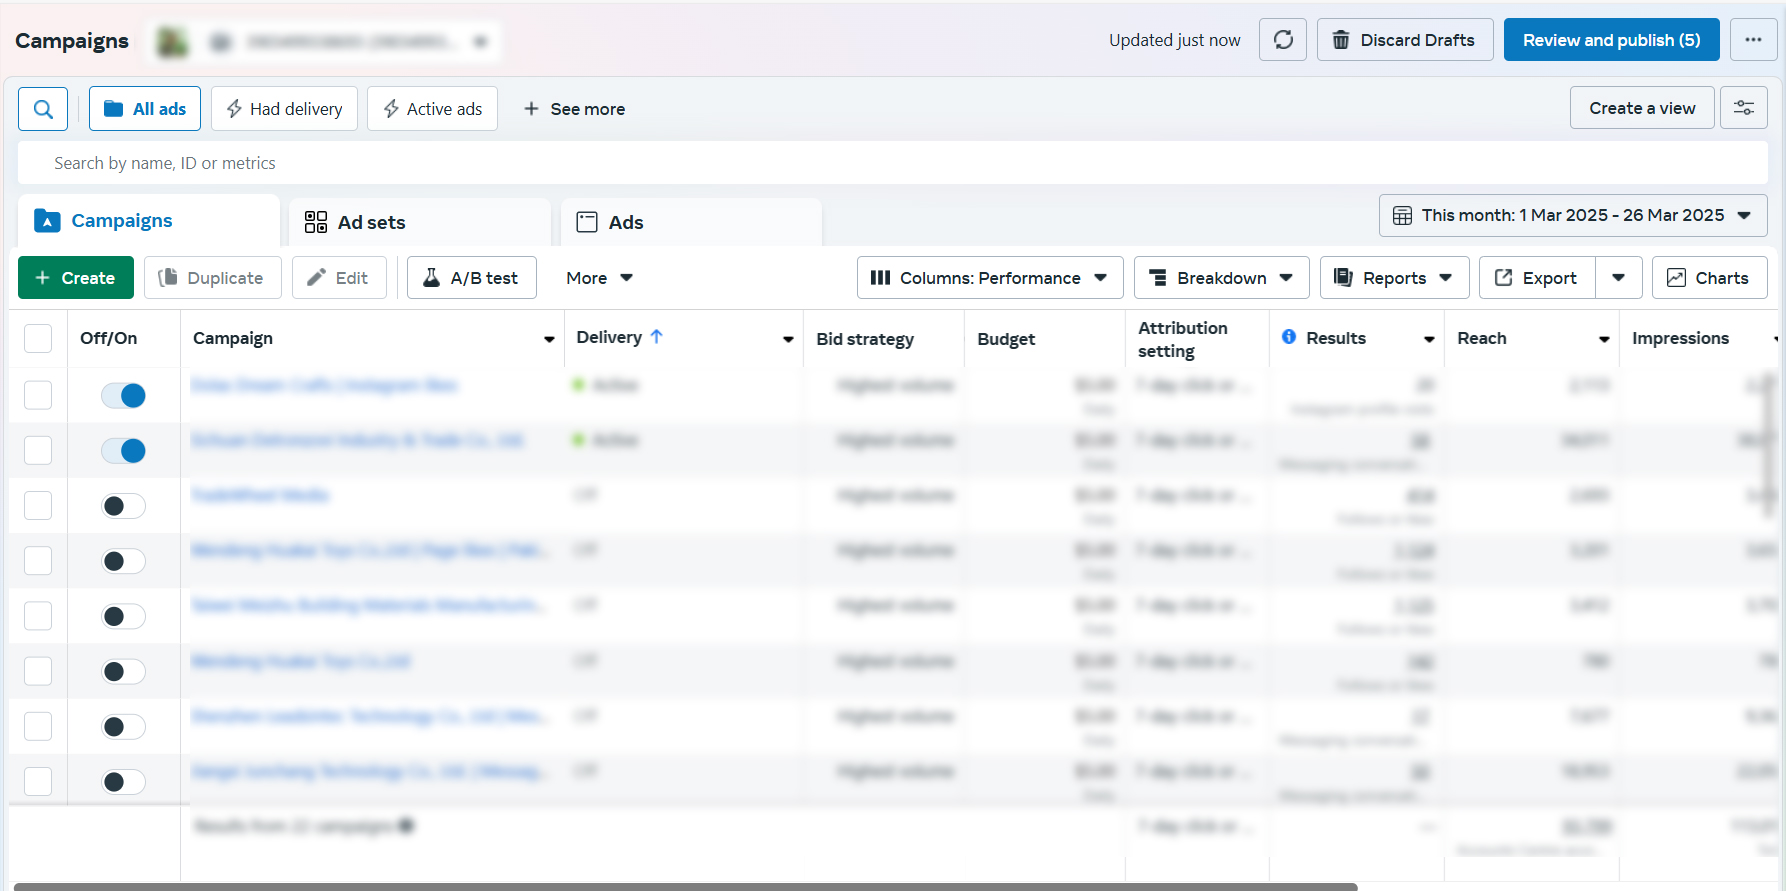Expand the Columns: Performance dropdown
This screenshot has width=1786, height=891.
point(989,278)
